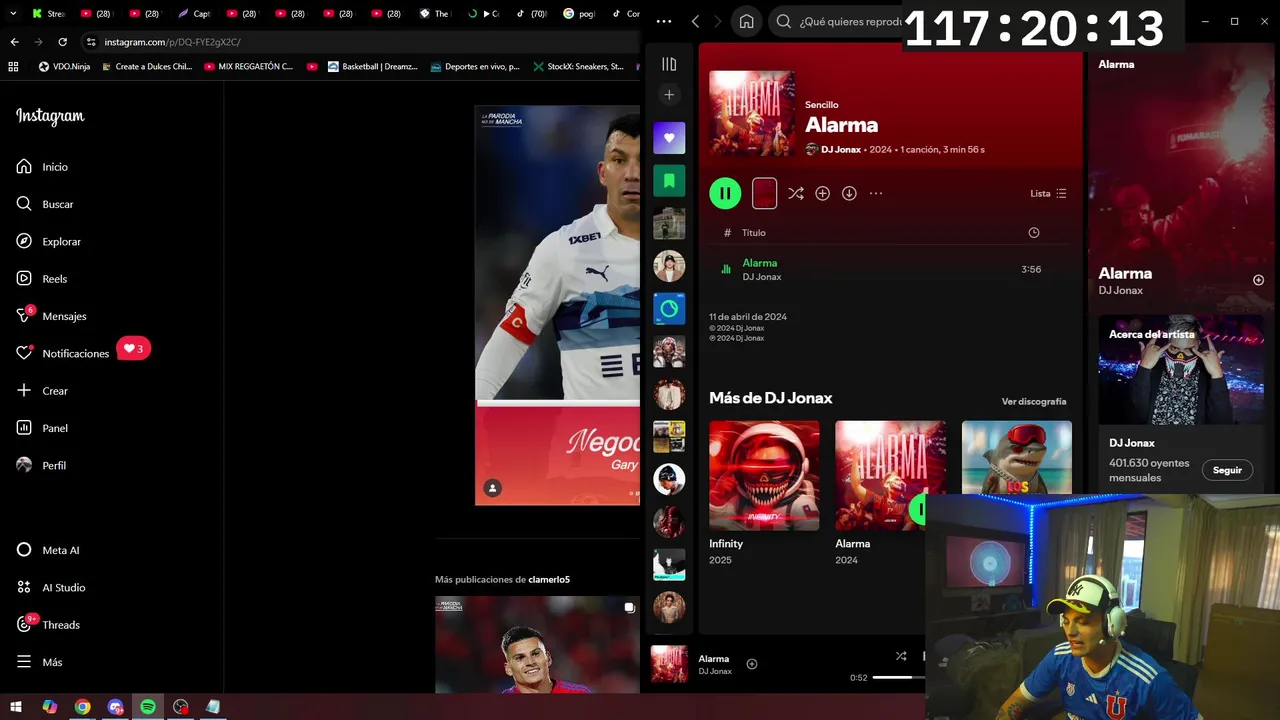Expand the Más menu in Instagram
This screenshot has height=720, width=1280.
[x=39, y=662]
